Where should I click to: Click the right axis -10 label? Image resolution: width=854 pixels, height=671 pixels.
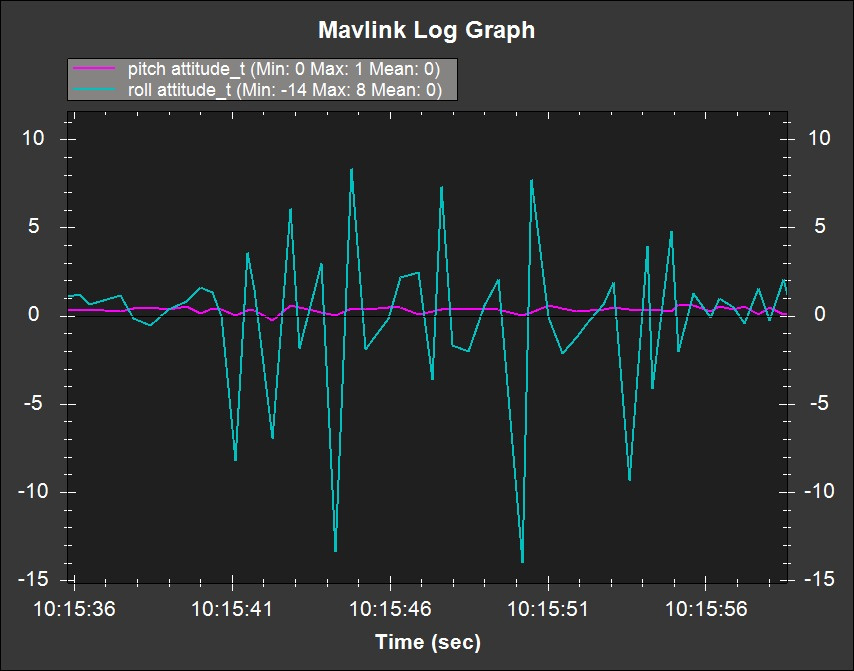819,492
